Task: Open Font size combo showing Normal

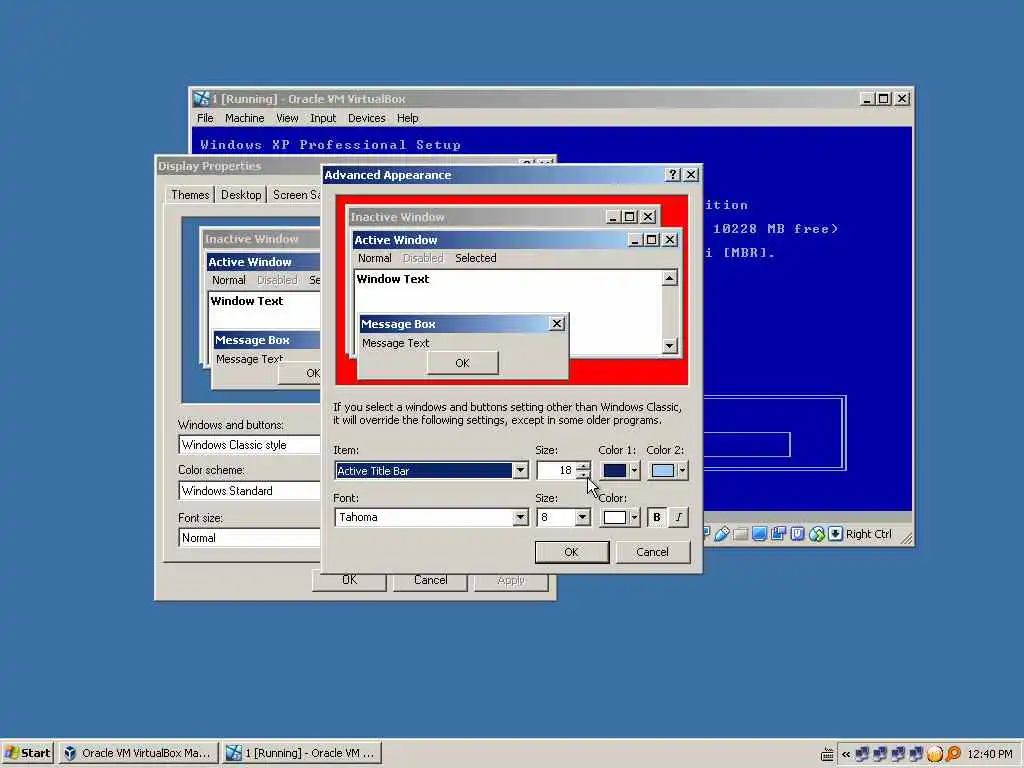Action: click(x=249, y=537)
